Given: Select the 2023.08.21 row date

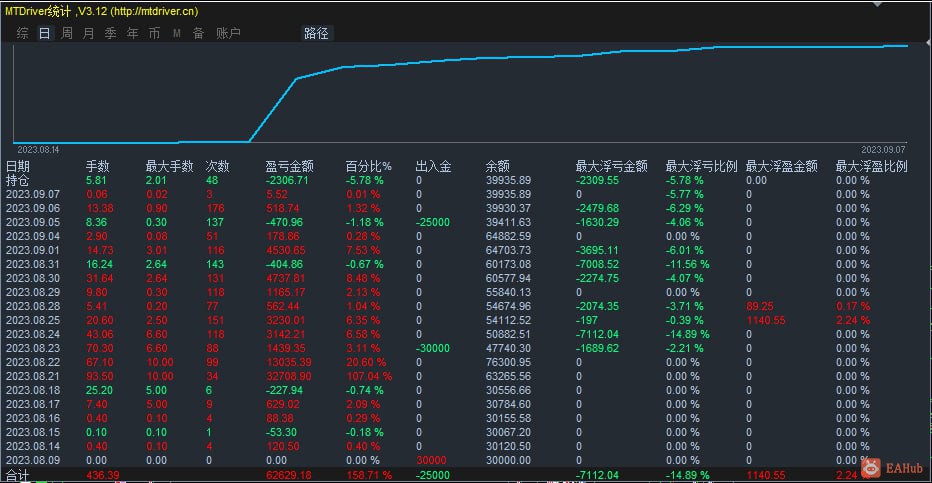Looking at the screenshot, I should 33,376.
